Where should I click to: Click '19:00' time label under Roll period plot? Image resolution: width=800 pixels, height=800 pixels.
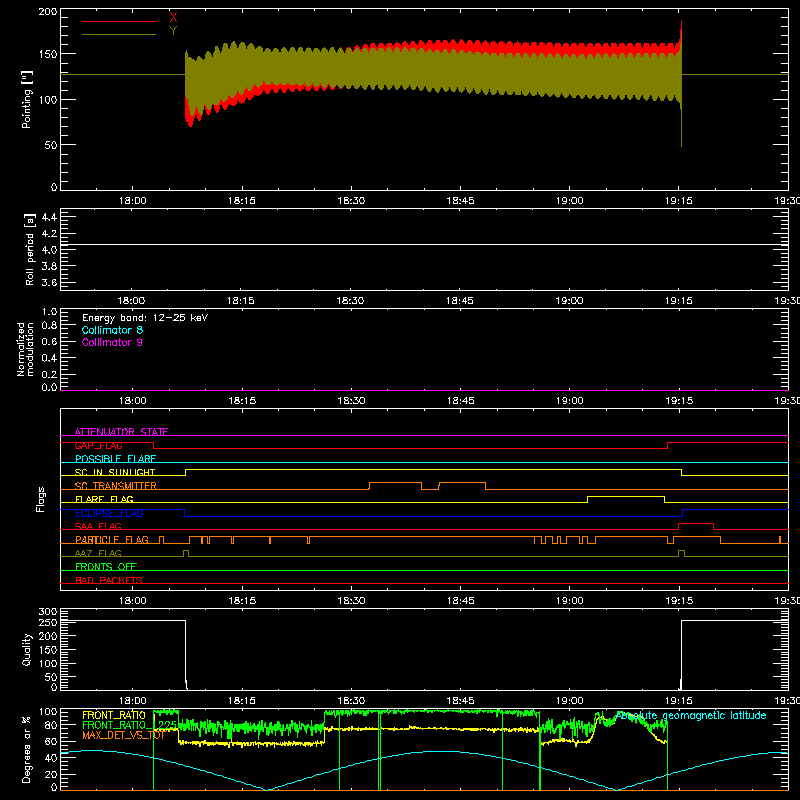tap(569, 301)
